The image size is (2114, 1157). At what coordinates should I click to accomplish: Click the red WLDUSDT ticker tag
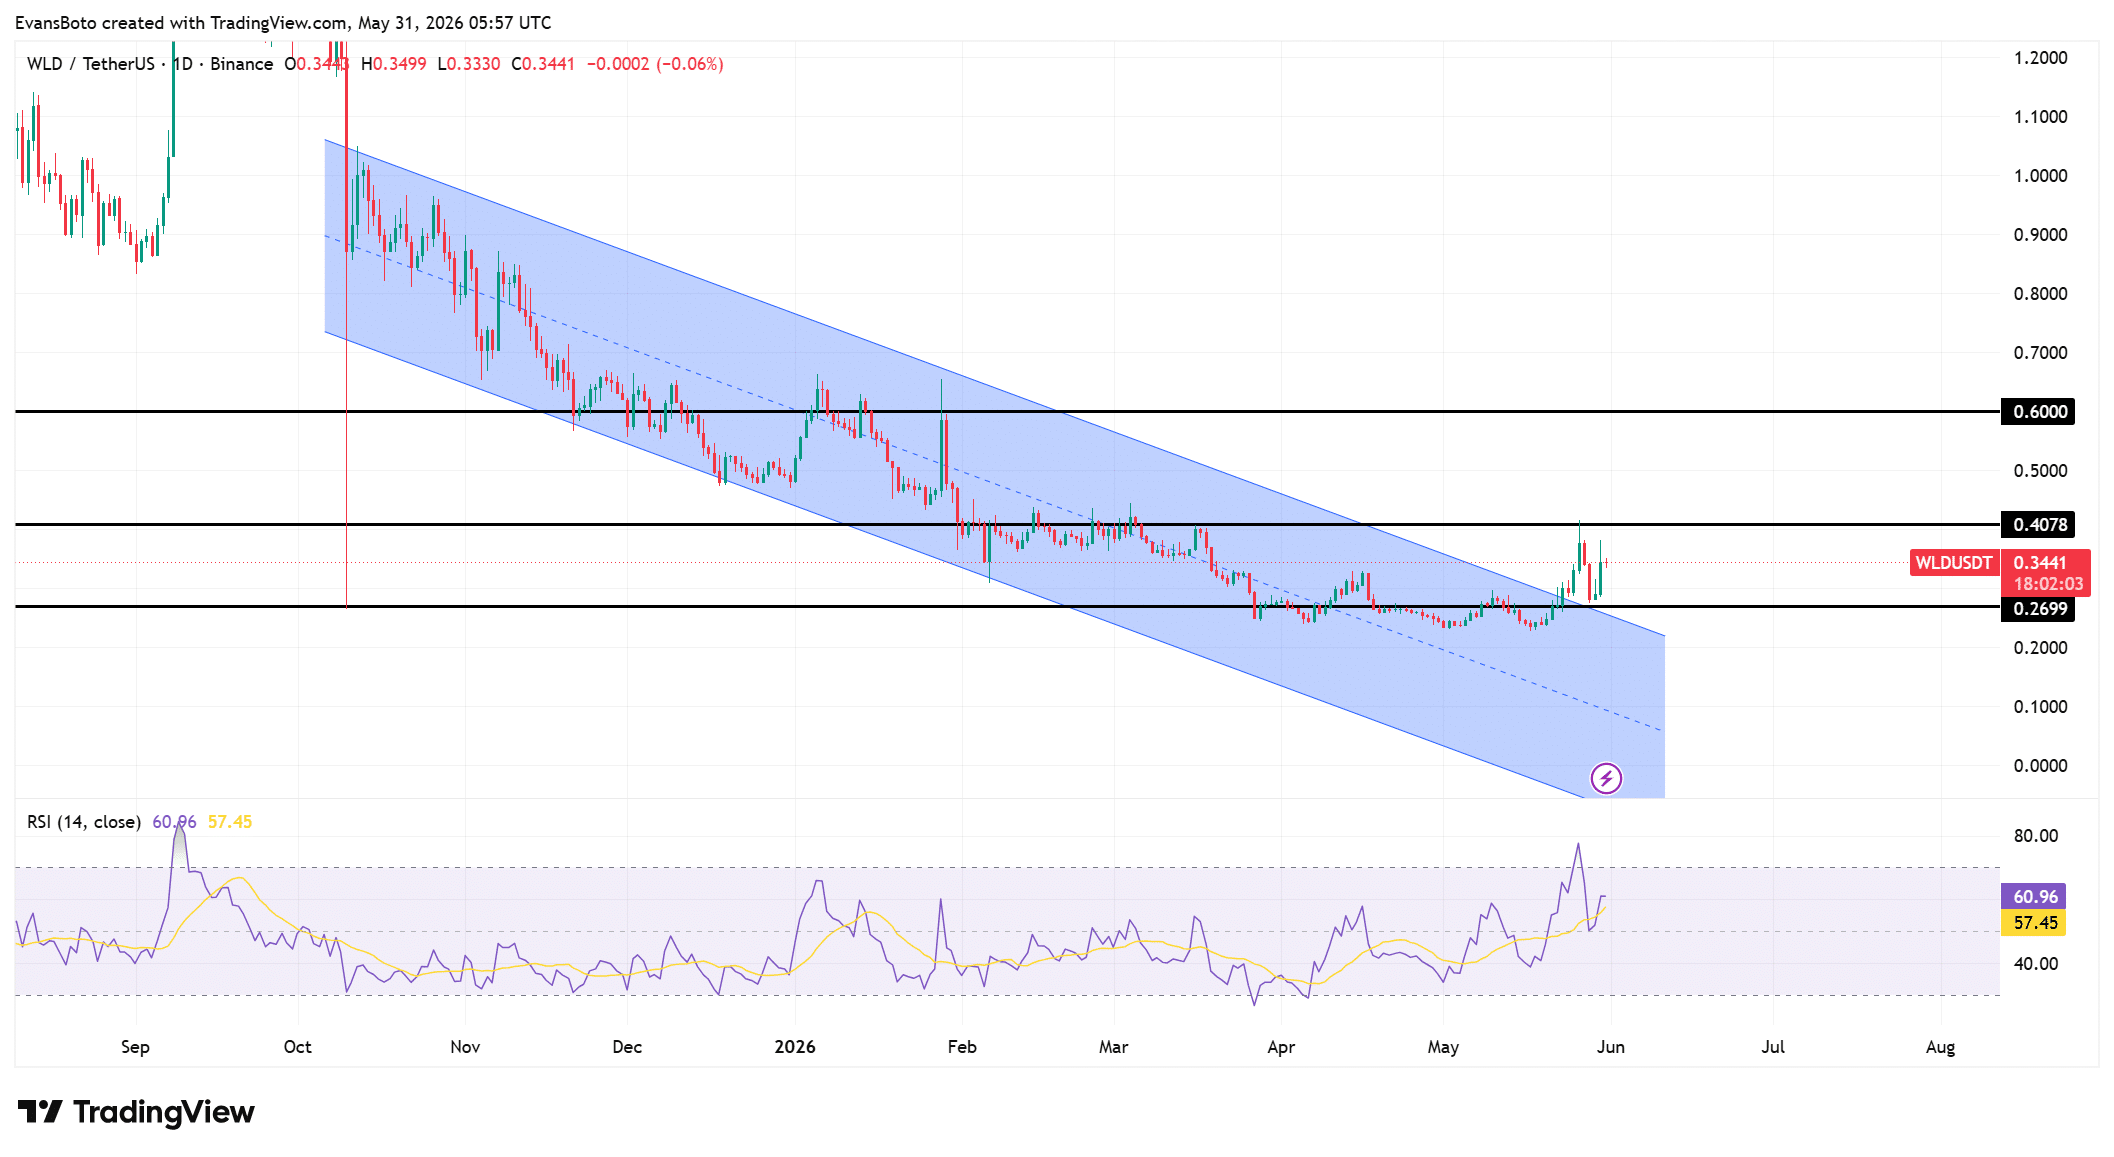point(1954,563)
